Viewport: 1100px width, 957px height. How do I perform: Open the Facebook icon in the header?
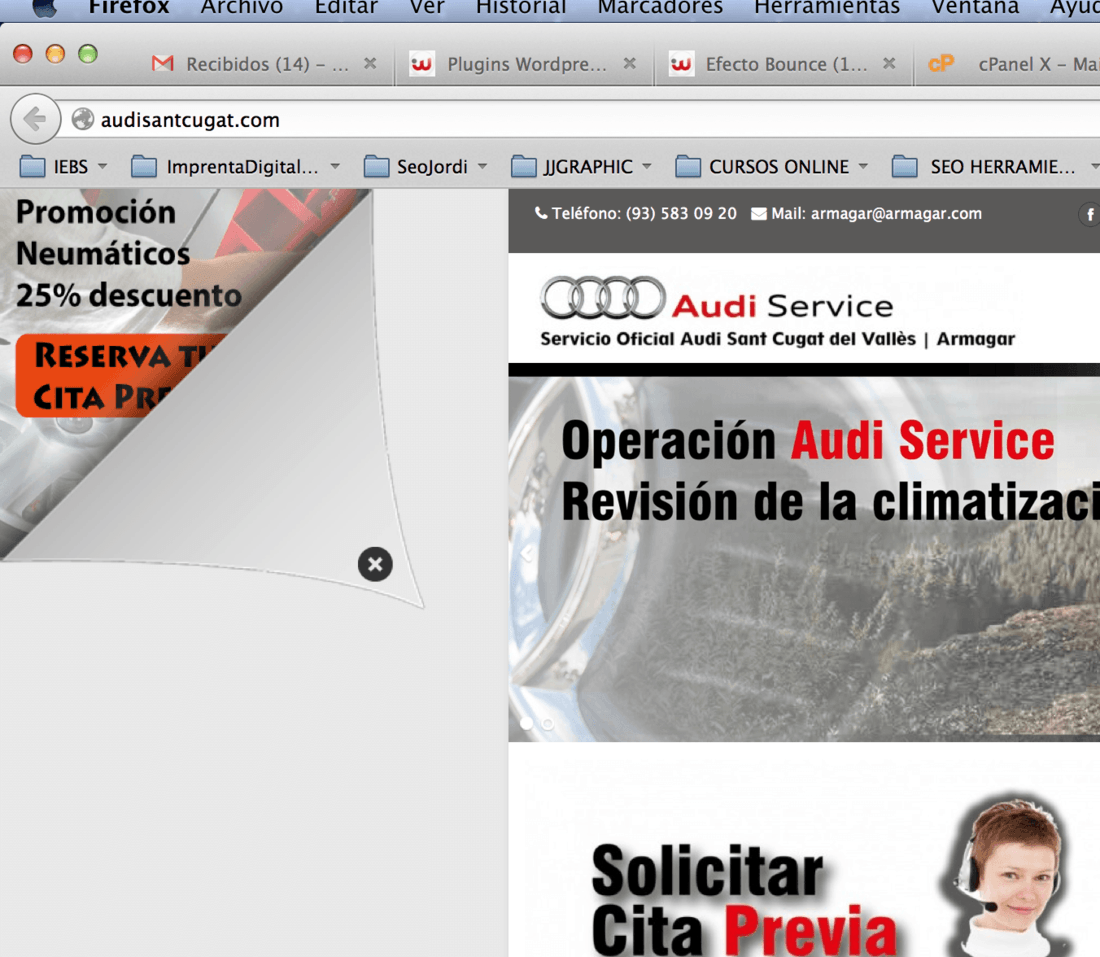tap(1089, 215)
